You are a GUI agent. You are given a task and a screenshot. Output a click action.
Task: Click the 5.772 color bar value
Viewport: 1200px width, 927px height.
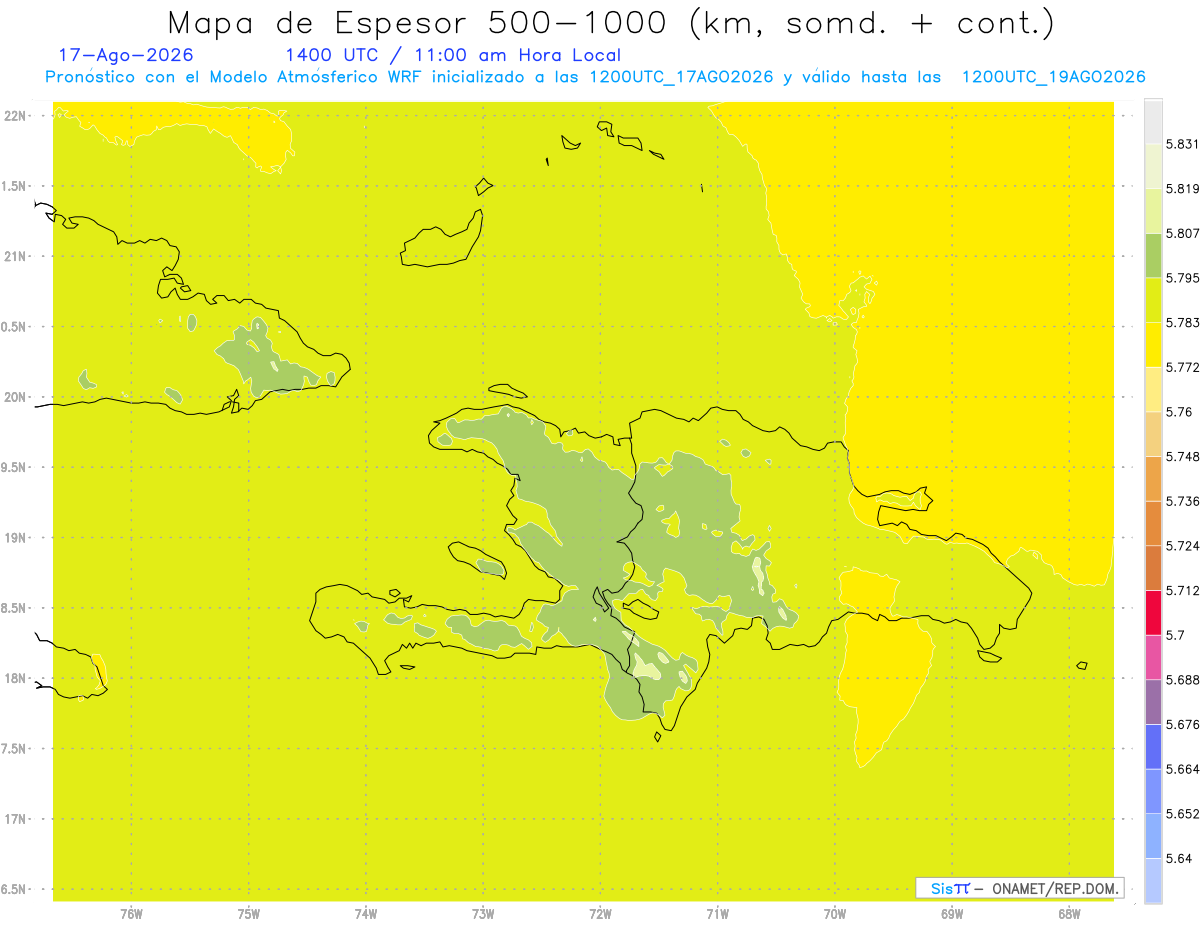[x=1183, y=367]
